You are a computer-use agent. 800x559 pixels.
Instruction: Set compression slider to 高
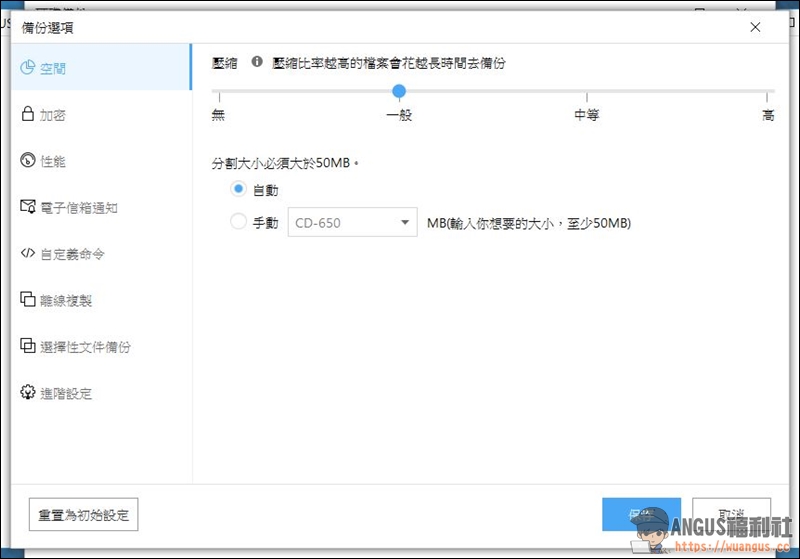point(768,92)
